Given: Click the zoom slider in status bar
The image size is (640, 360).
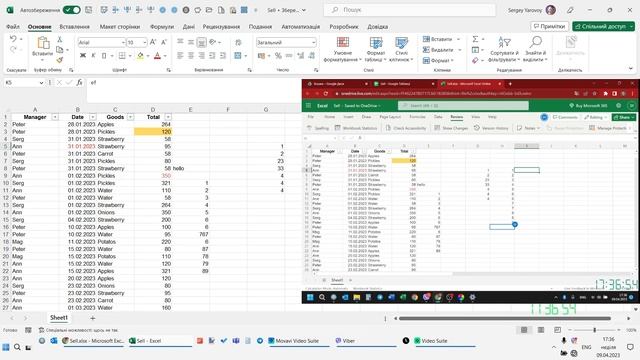Looking at the screenshot, I should coord(594,330).
